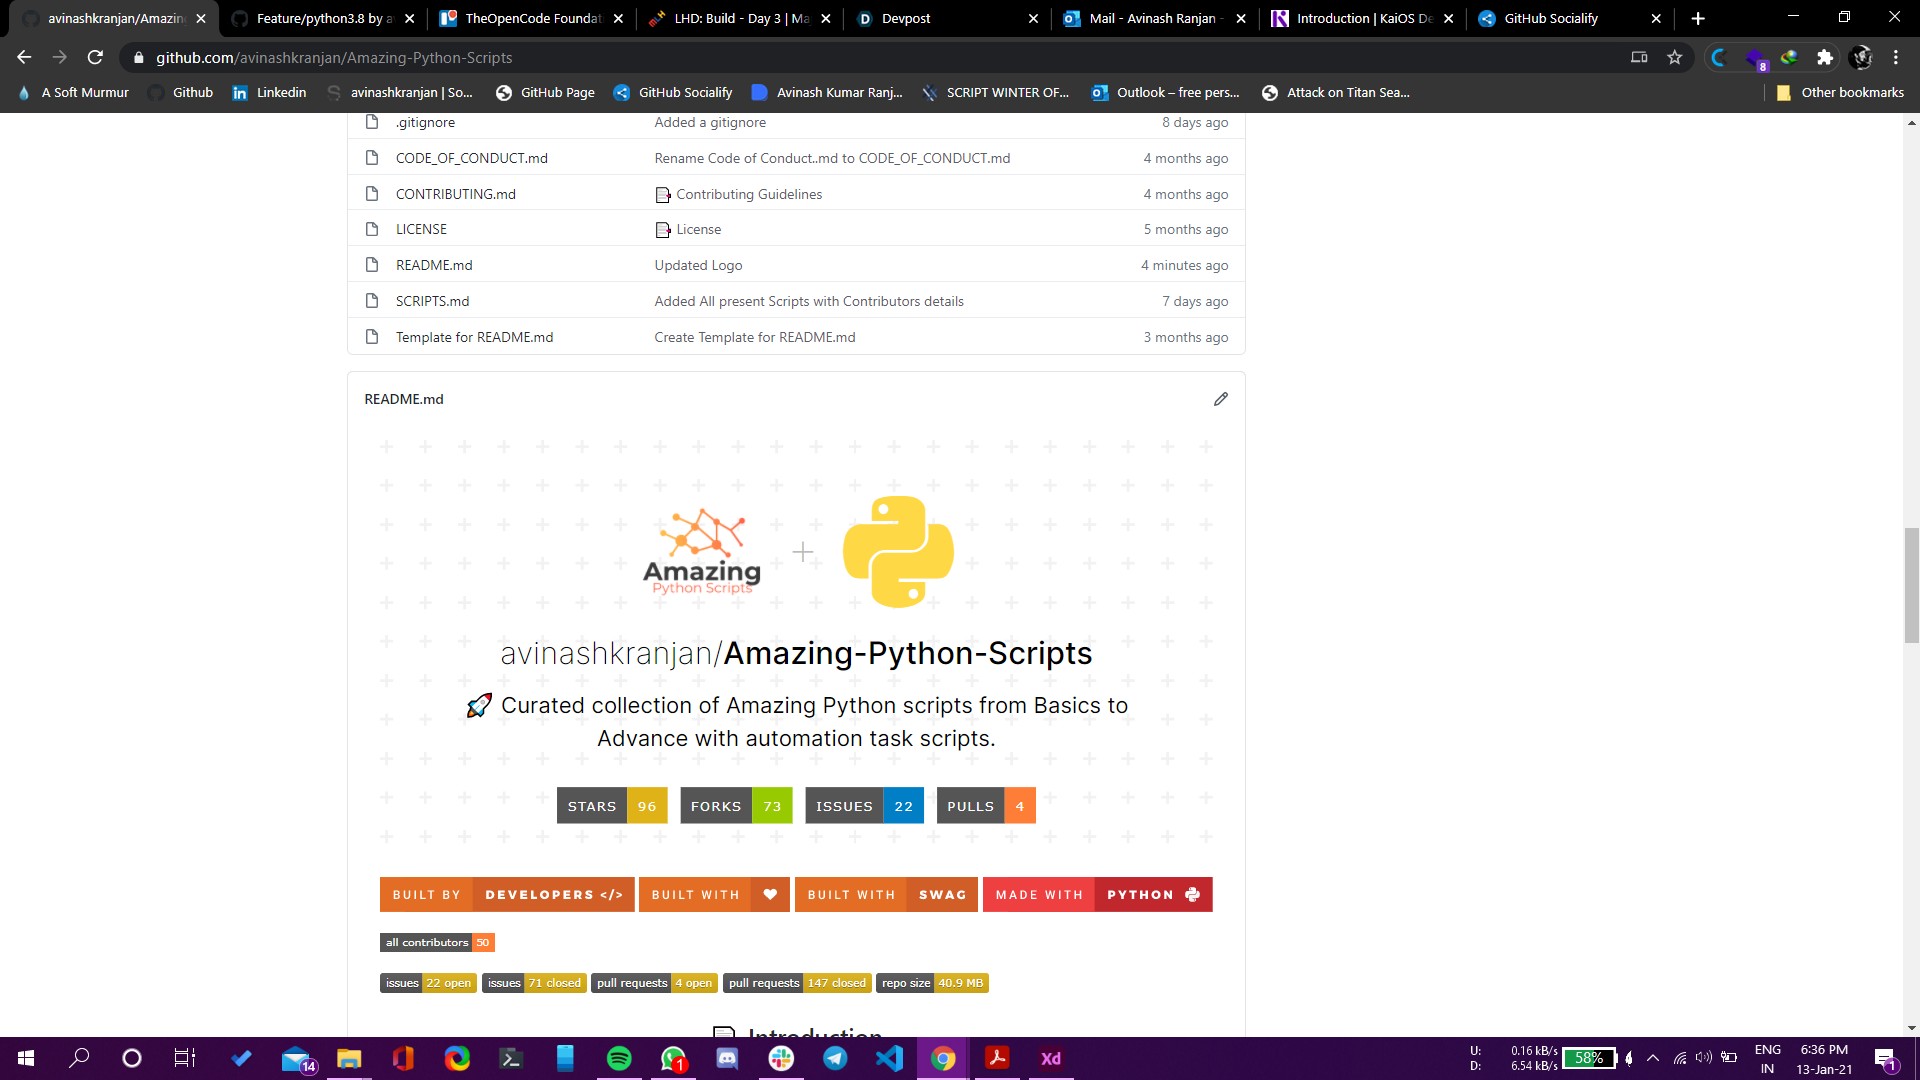Image resolution: width=1920 pixels, height=1080 pixels.
Task: Open the CONTRIBUTING.md file link
Action: pyautogui.click(x=455, y=194)
